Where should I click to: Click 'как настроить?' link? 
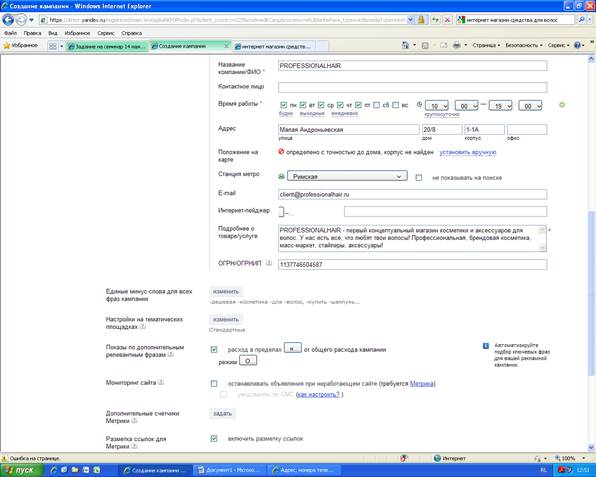(318, 395)
